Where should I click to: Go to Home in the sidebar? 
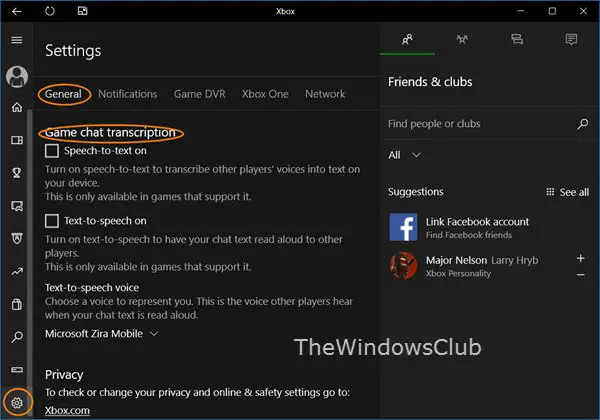tap(17, 107)
